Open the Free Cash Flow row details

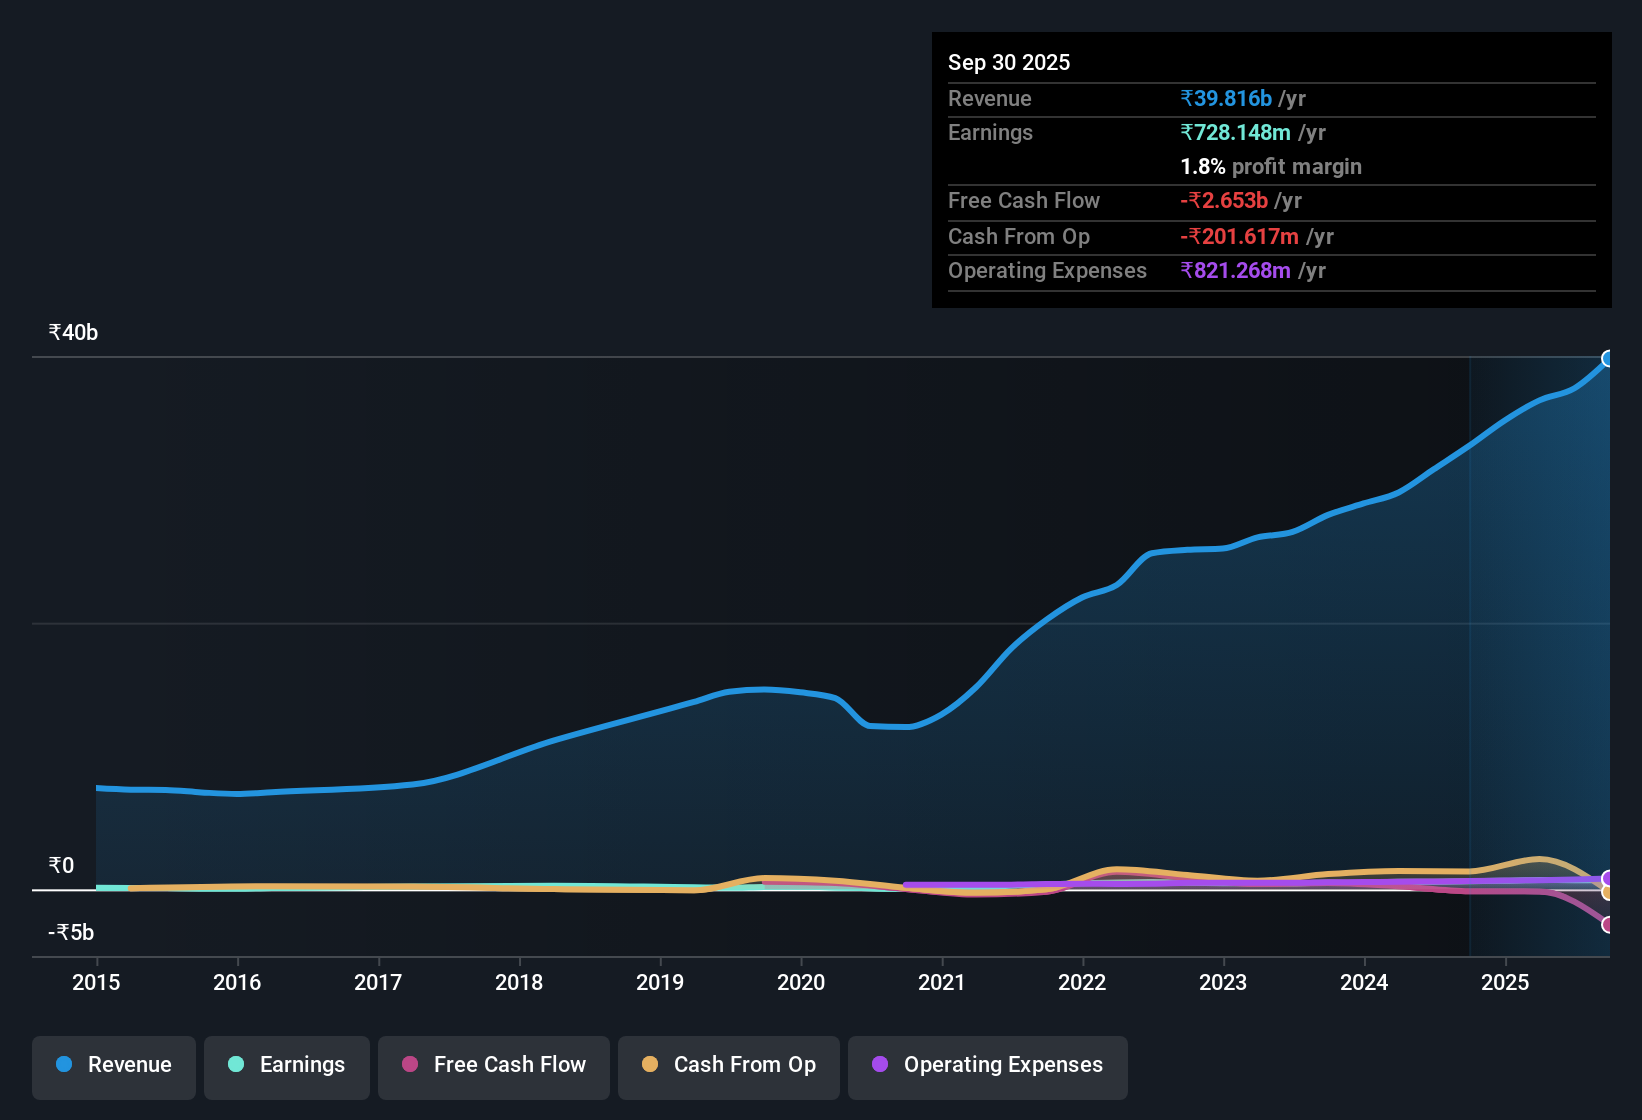pyautogui.click(x=1024, y=201)
